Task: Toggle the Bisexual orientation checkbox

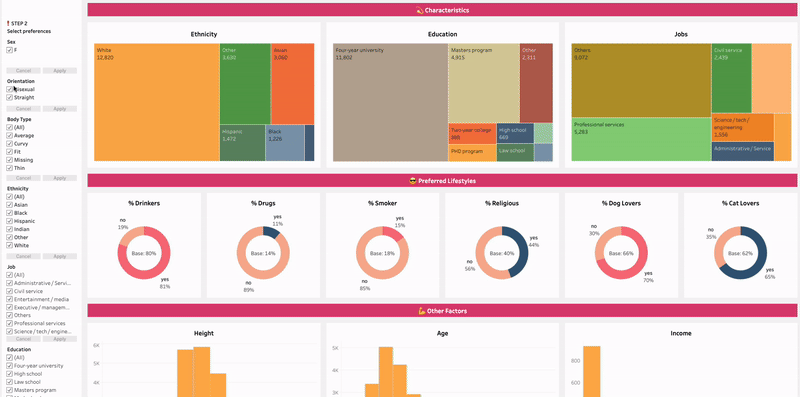Action: click(x=9, y=89)
